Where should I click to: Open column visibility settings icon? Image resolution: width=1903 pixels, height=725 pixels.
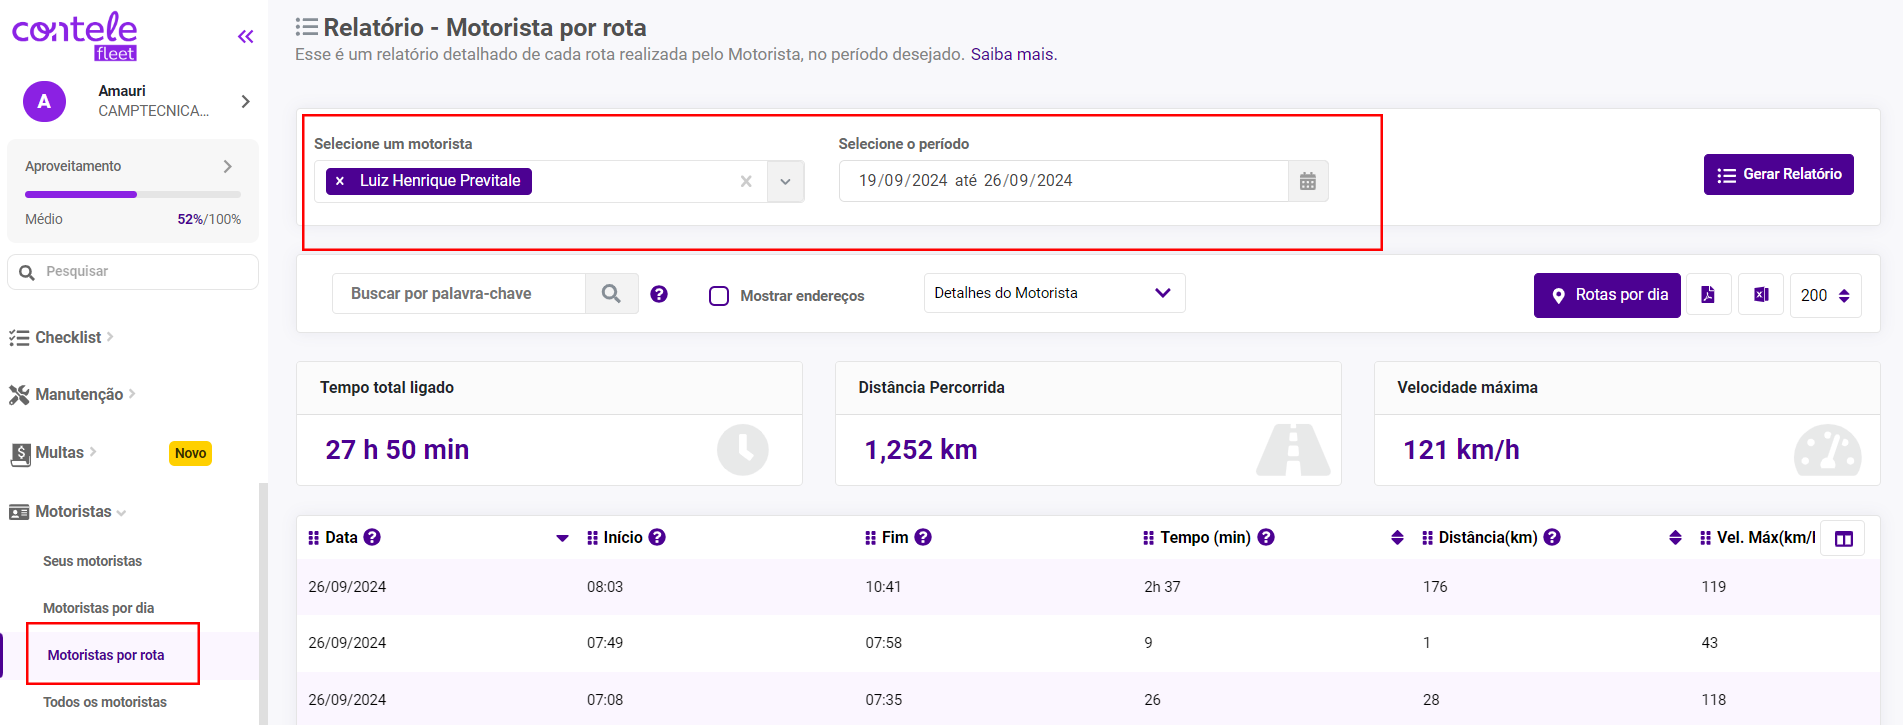pyautogui.click(x=1843, y=539)
